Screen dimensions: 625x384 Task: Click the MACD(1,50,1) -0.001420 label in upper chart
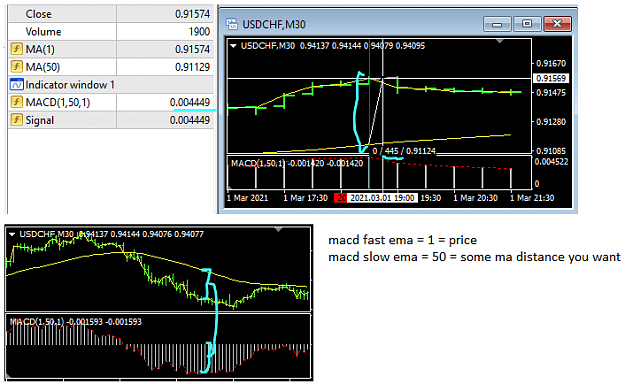(297, 163)
